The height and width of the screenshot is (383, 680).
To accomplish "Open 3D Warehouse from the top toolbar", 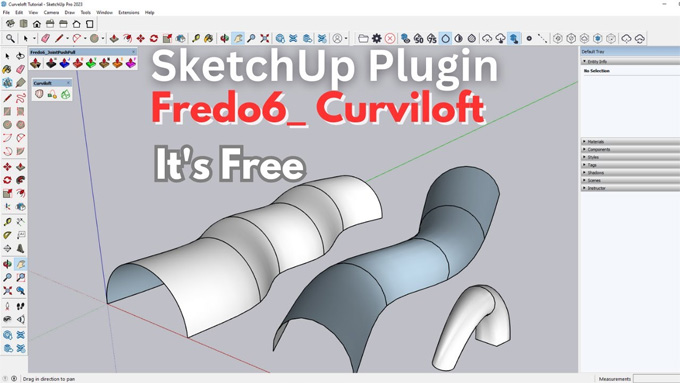I will tap(280, 39).
